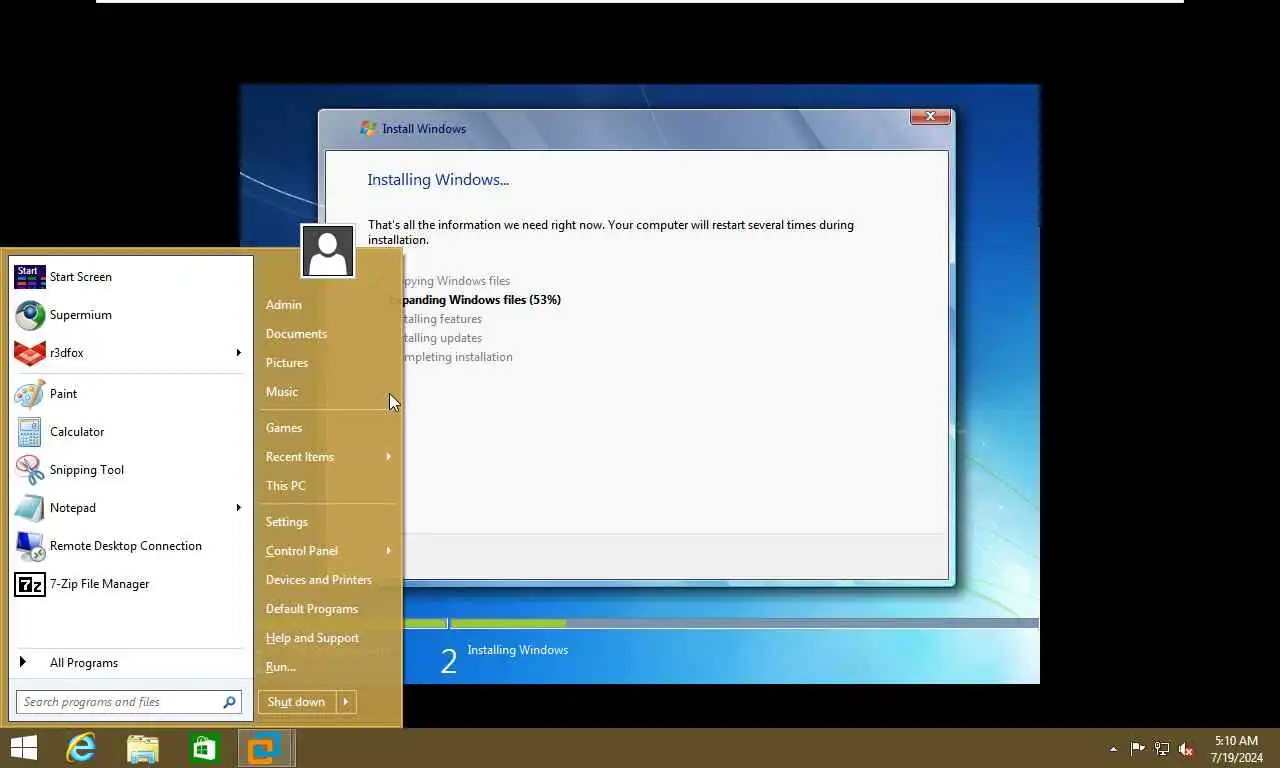Image resolution: width=1280 pixels, height=768 pixels.
Task: Click 'Installing features' step text
Action: click(x=443, y=319)
